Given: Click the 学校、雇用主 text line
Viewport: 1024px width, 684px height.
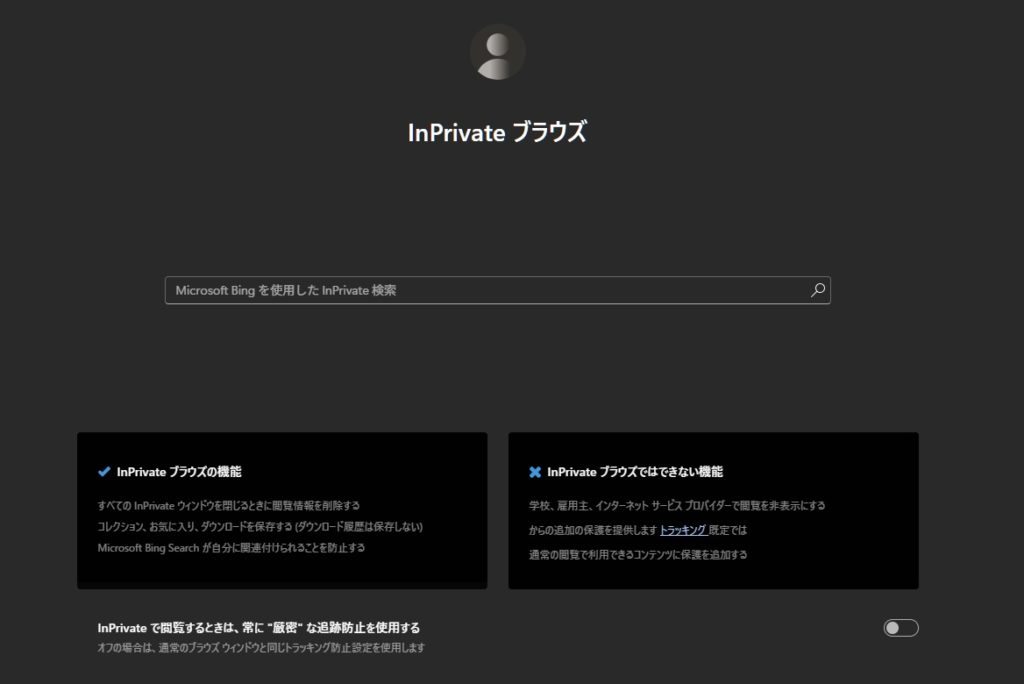Looking at the screenshot, I should click(x=677, y=506).
